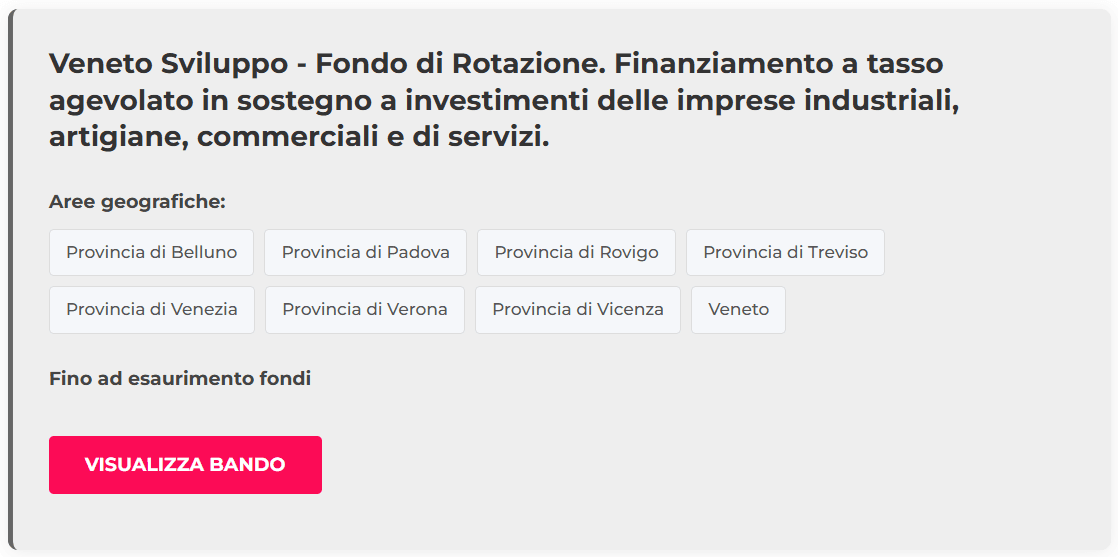Select the Provincia di Belluno tag
1118x557 pixels.
click(x=151, y=252)
